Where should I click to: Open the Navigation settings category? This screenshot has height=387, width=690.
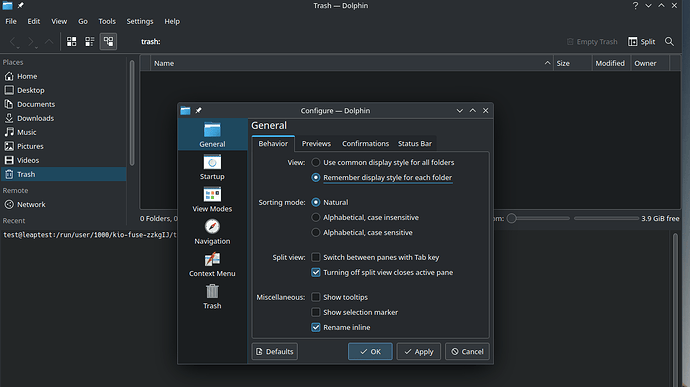pyautogui.click(x=212, y=232)
